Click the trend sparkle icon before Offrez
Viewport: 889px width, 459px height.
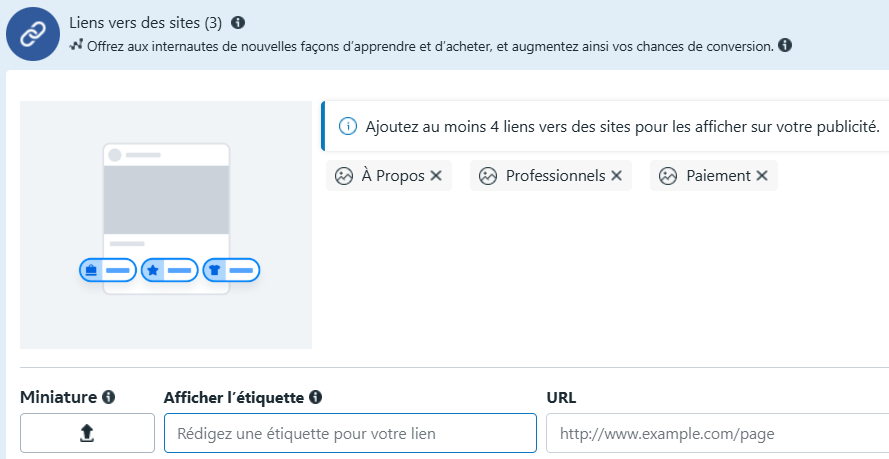point(76,45)
